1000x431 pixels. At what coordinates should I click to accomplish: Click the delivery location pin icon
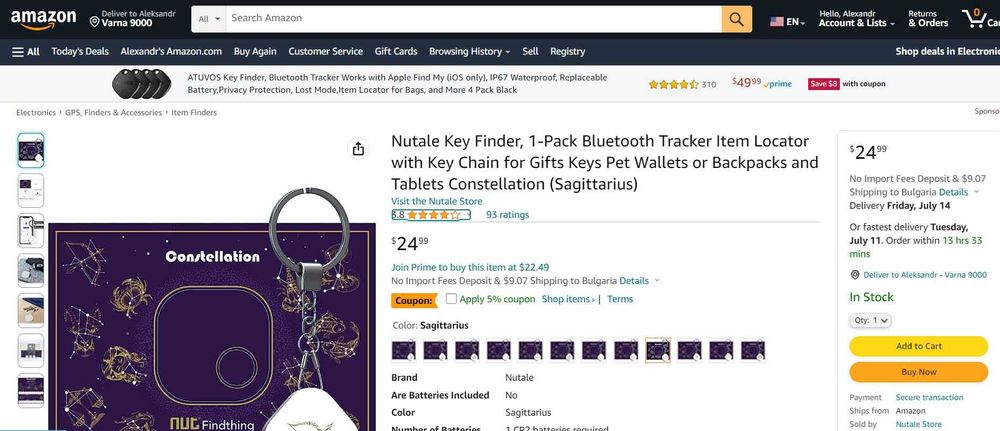coord(94,21)
